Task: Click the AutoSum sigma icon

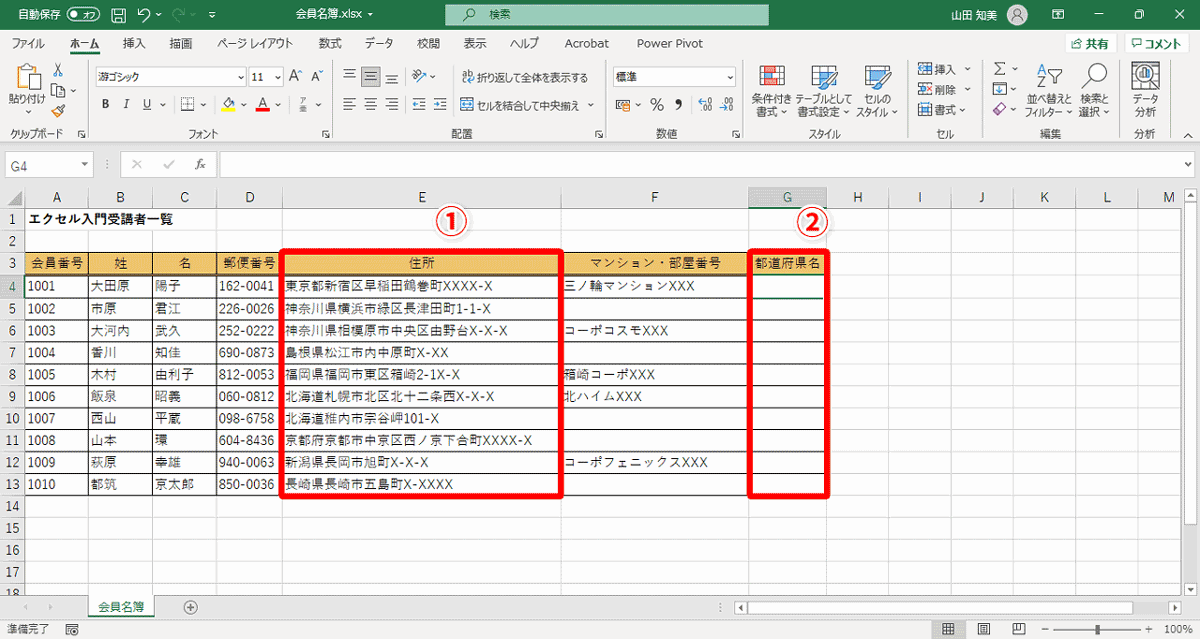Action: pyautogui.click(x=999, y=69)
